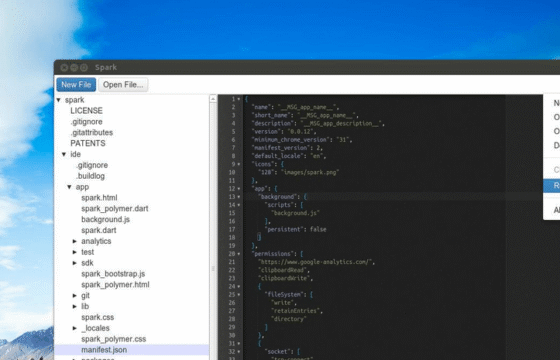Open spark_bootstrap.js file
Screen dimensions: 560x360
pyautogui.click(x=113, y=274)
